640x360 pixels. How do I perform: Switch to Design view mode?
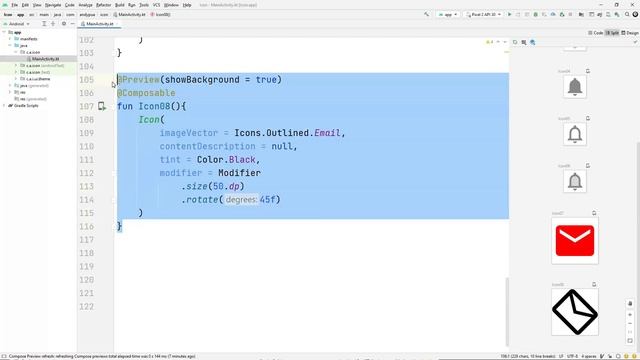click(630, 33)
